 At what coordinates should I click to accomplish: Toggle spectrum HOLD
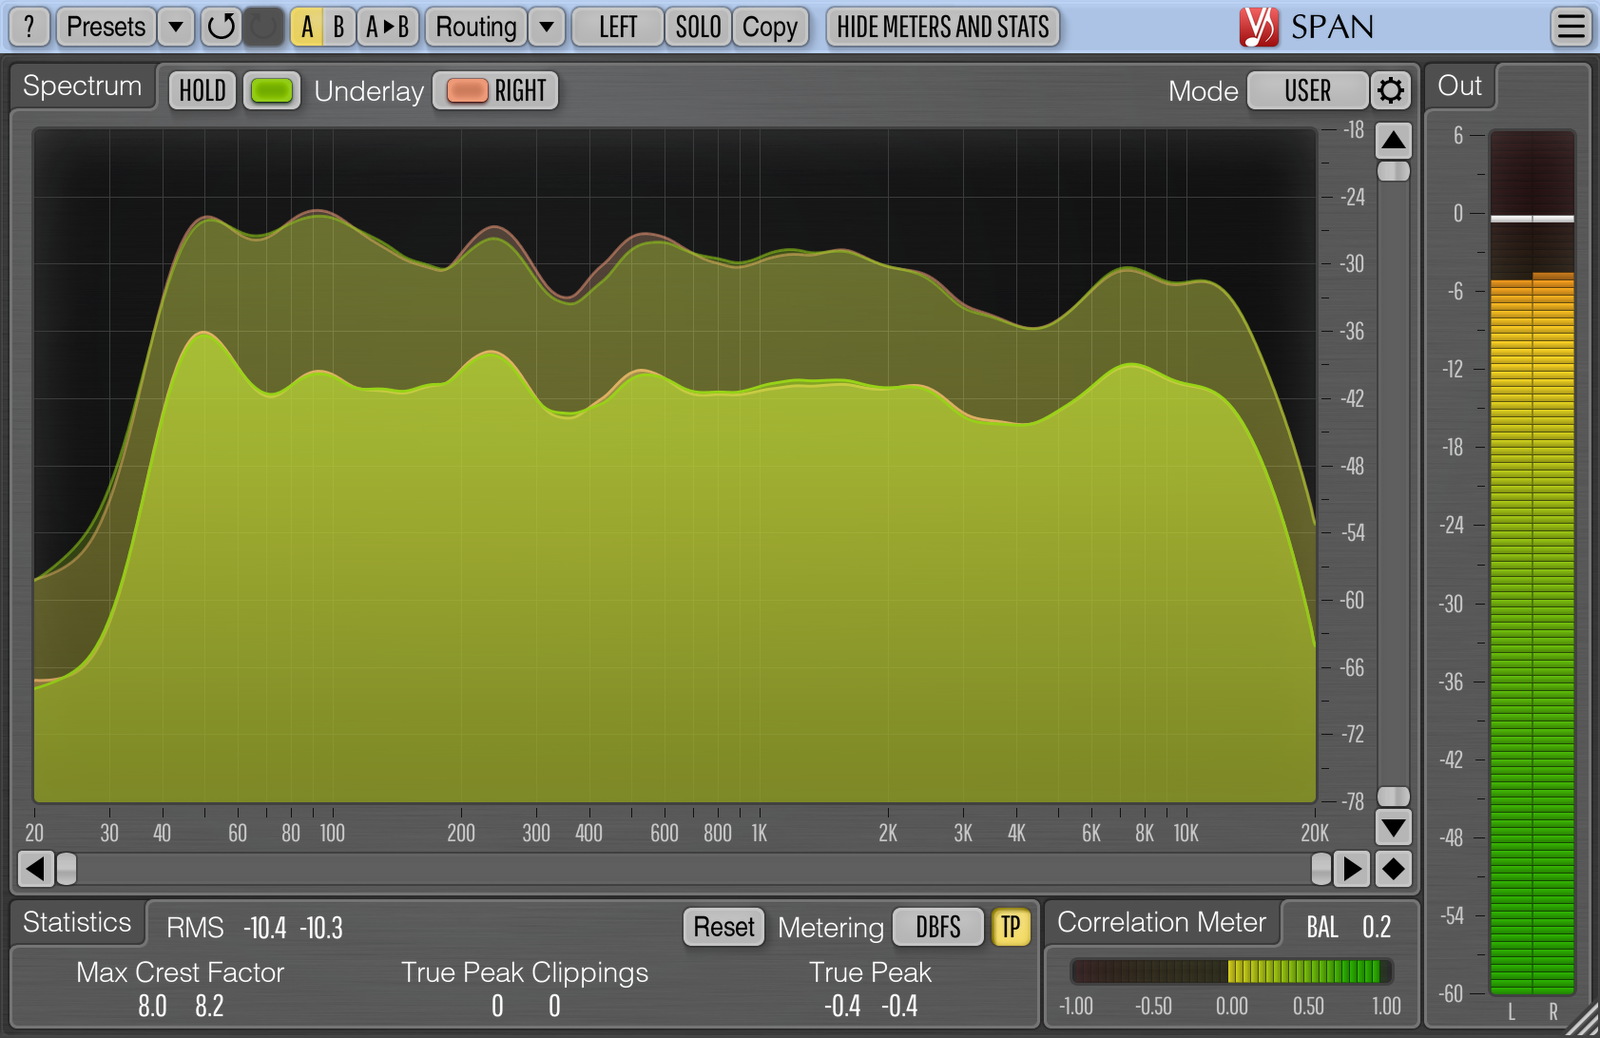click(202, 91)
